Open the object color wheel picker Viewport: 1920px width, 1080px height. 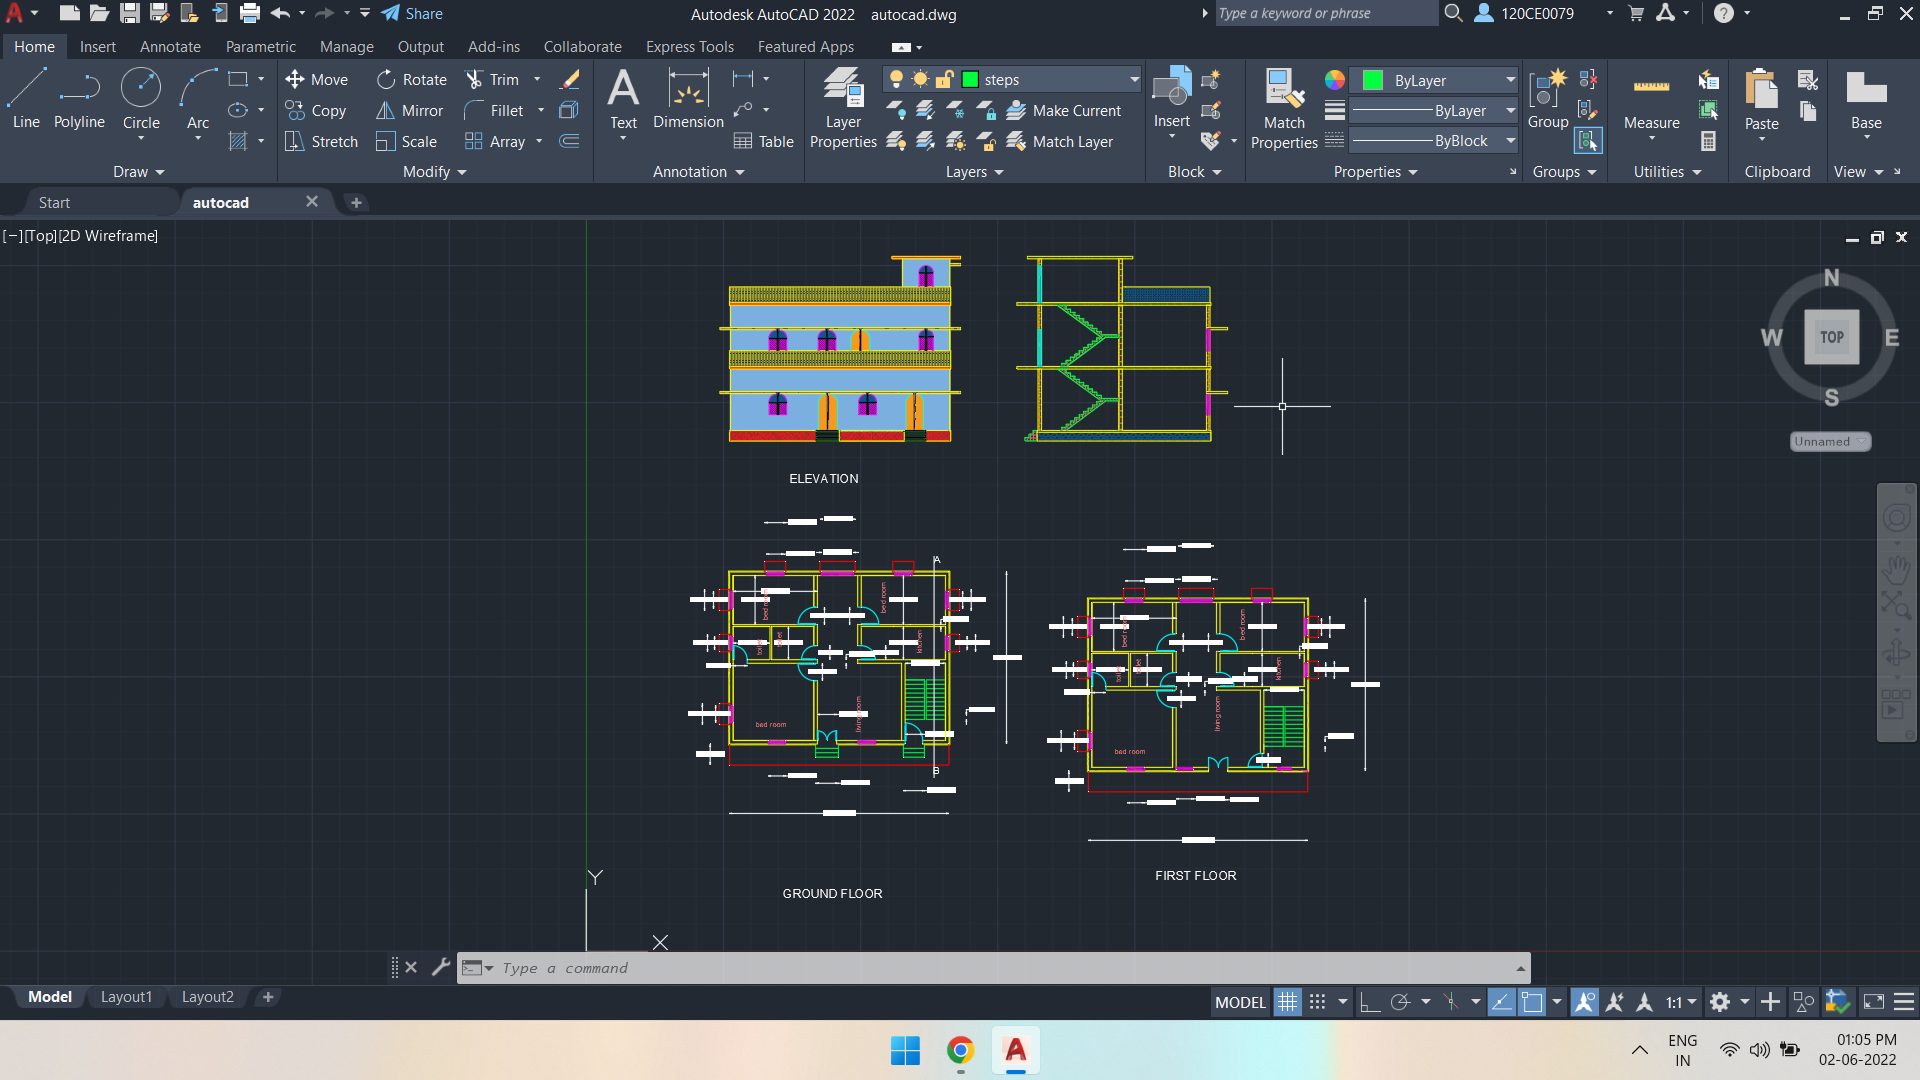pyautogui.click(x=1334, y=79)
